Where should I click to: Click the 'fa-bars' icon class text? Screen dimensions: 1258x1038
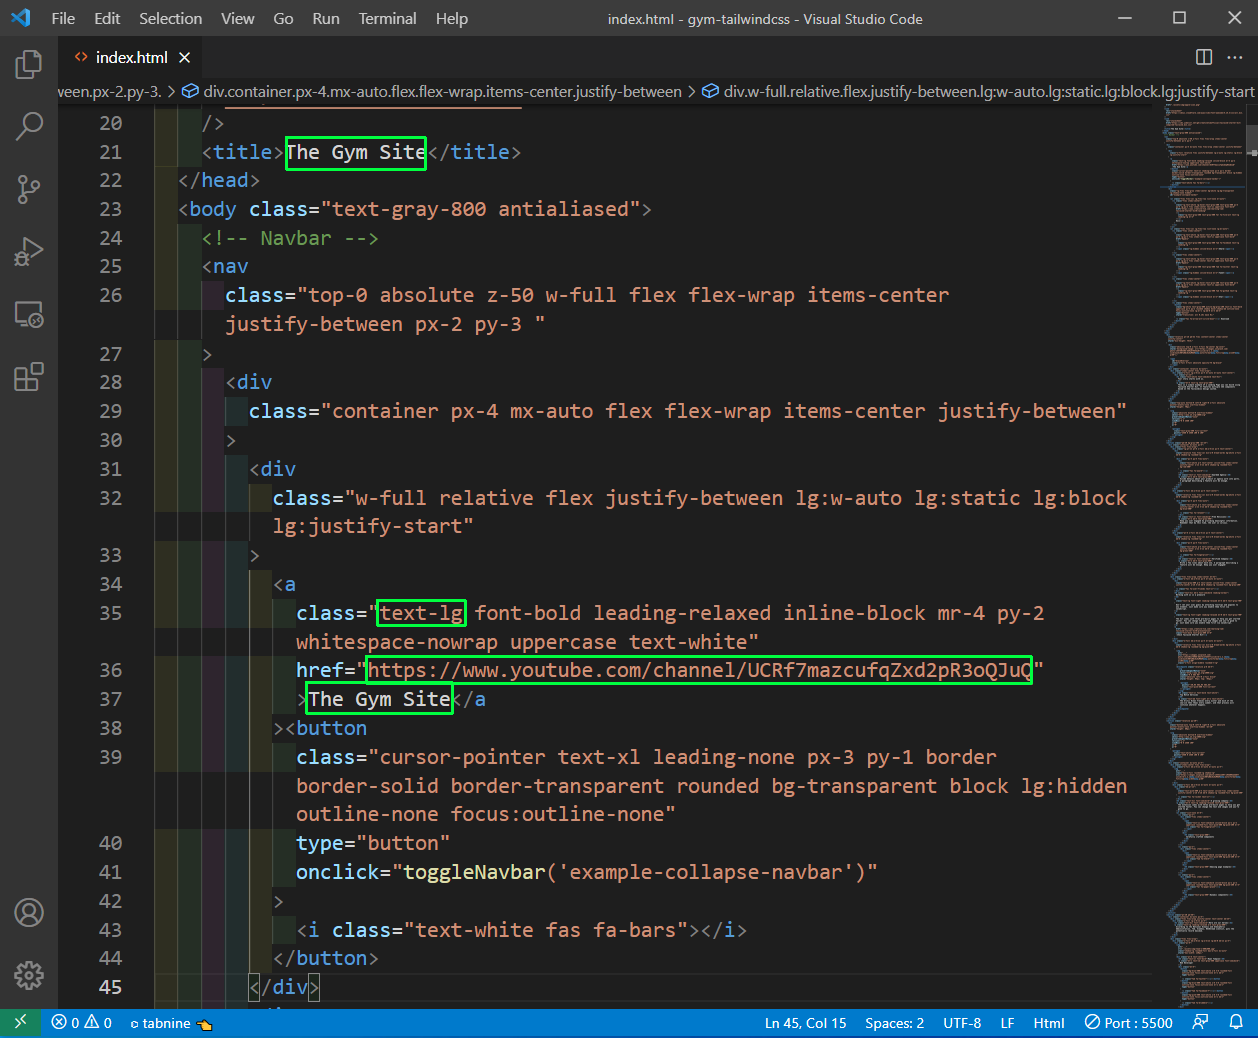pyautogui.click(x=634, y=930)
